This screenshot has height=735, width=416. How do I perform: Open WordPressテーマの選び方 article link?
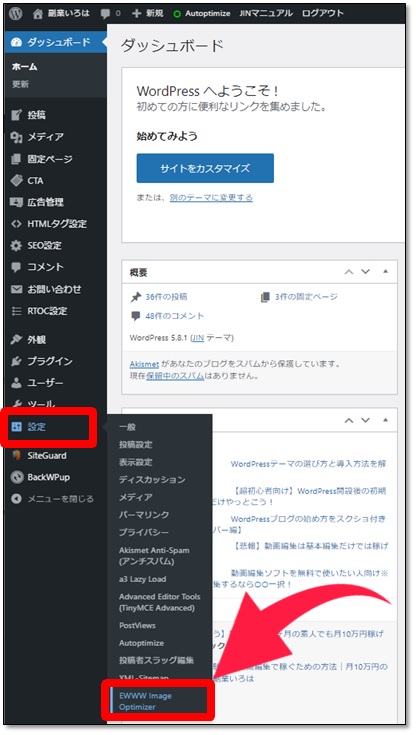click(x=308, y=464)
